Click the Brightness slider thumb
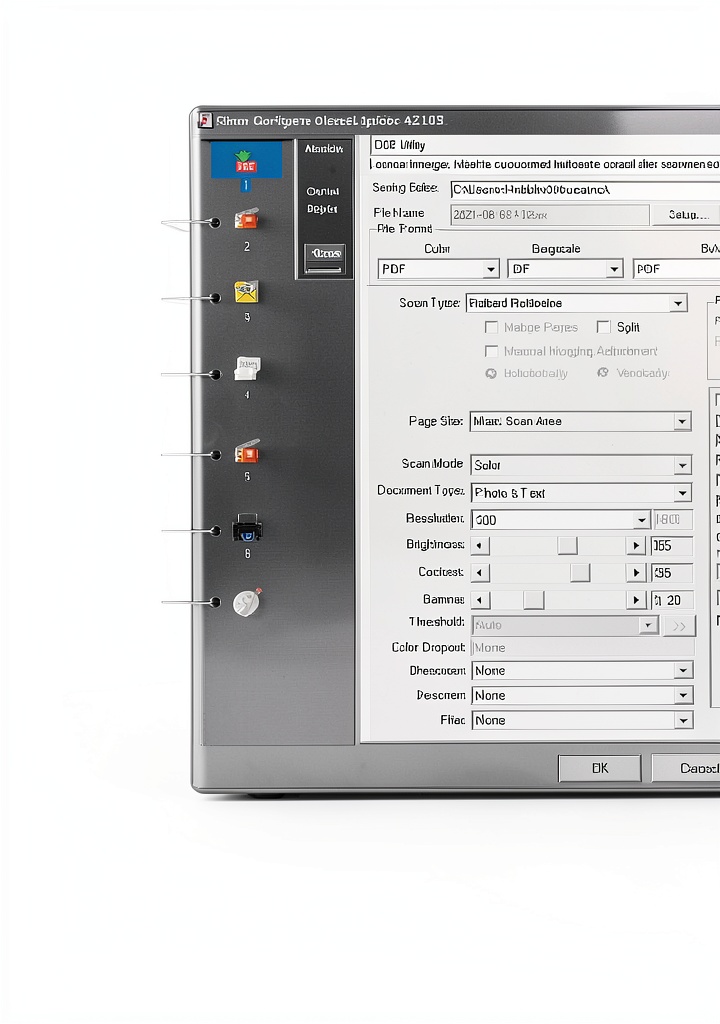The height and width of the screenshot is (1024, 720). (x=567, y=545)
